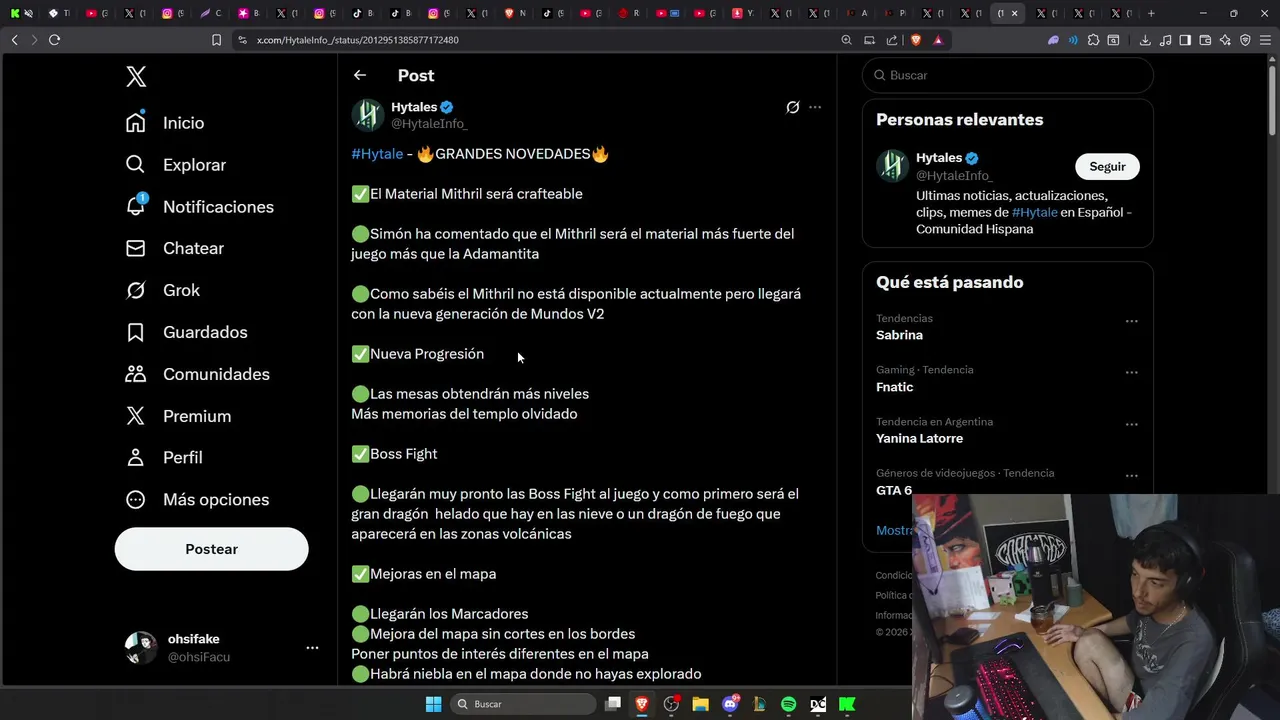Screen dimensions: 1280x720
Task: Open the post's more options dots
Action: [x=815, y=107]
